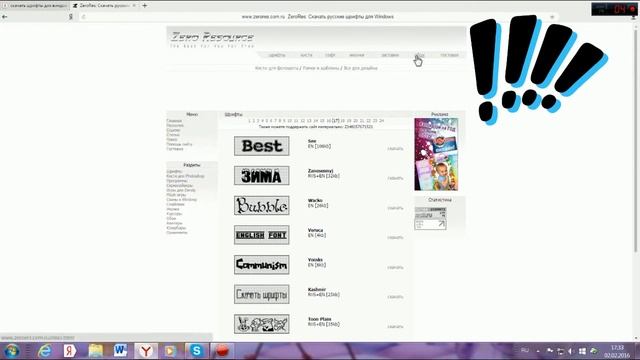Image resolution: width=640 pixels, height=360 pixels.
Task: Open first link under Меню sidebar
Action: [x=174, y=121]
